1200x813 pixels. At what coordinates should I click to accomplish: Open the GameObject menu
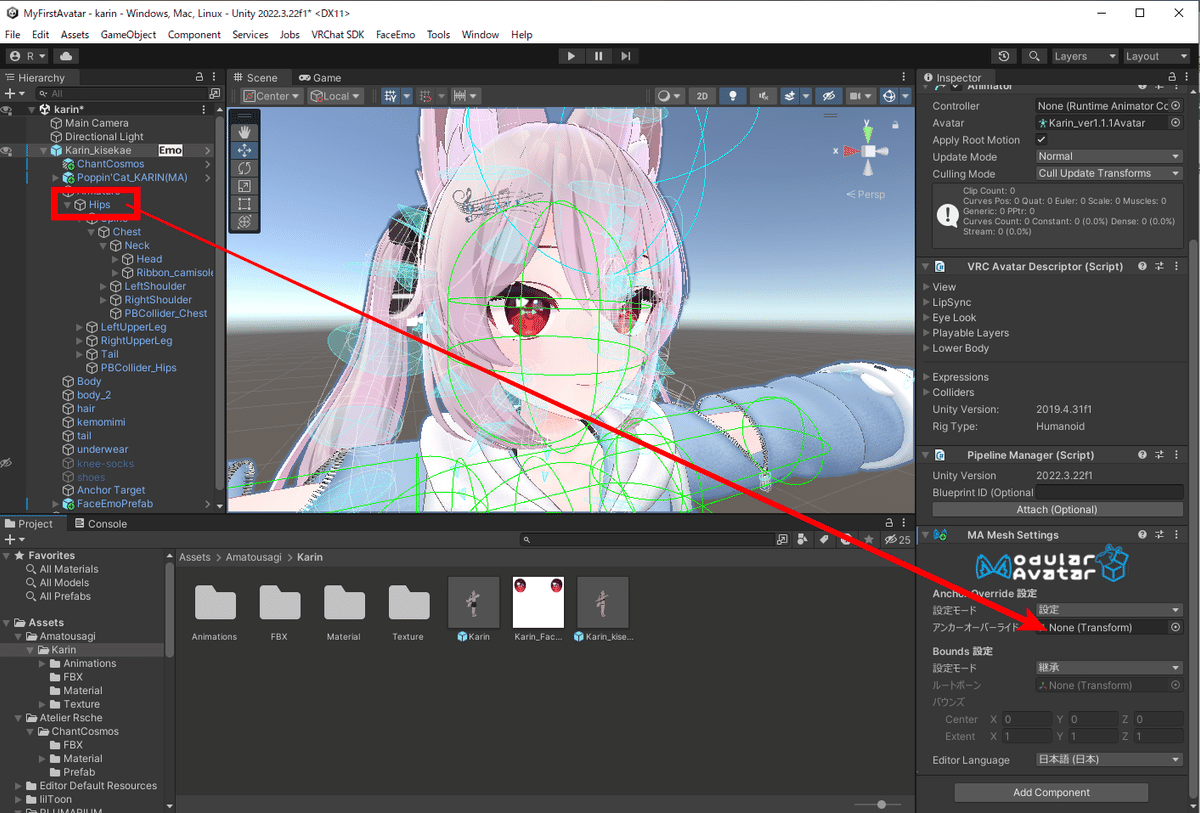coord(128,34)
